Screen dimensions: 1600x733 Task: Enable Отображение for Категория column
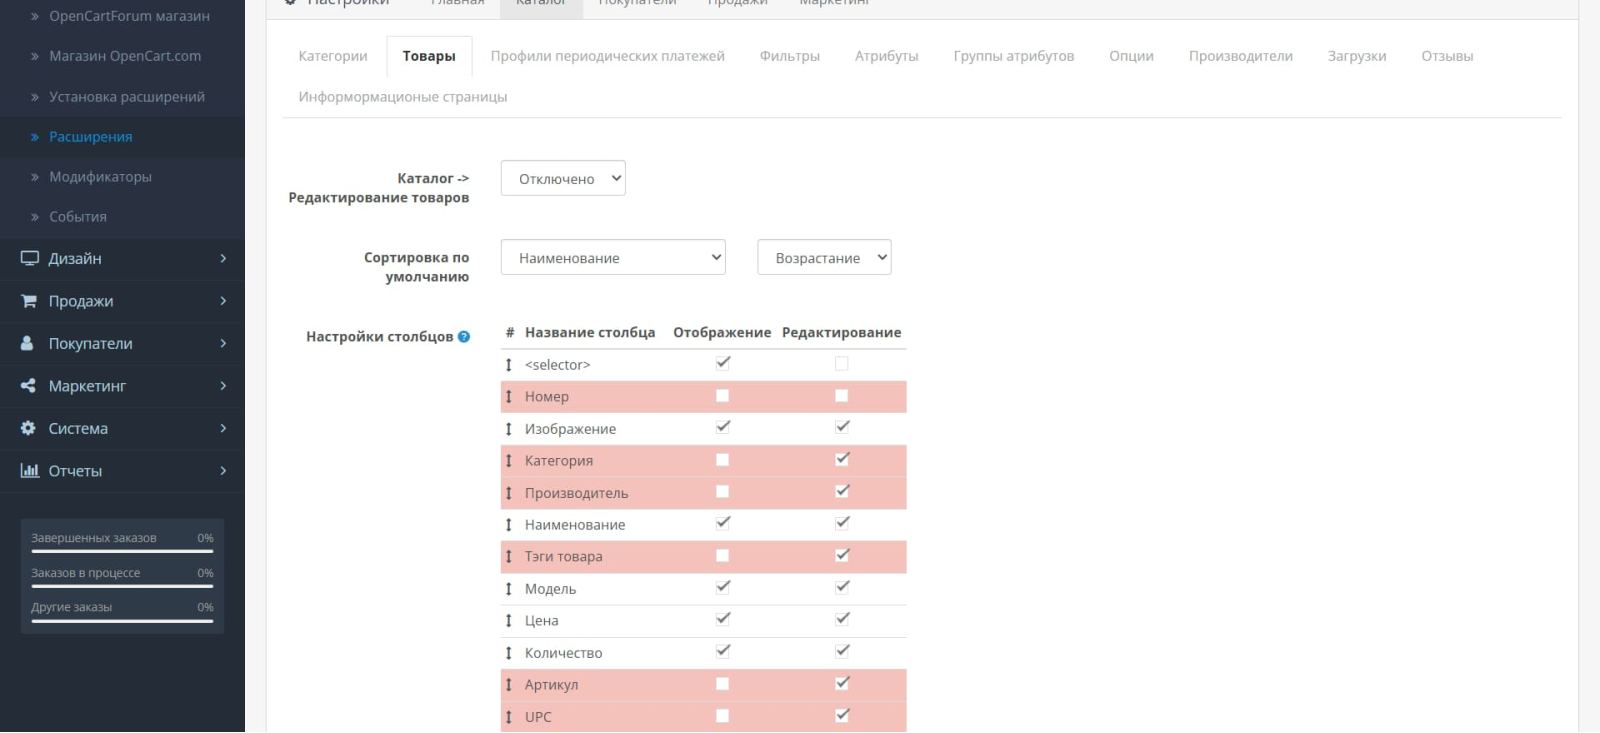[723, 460]
